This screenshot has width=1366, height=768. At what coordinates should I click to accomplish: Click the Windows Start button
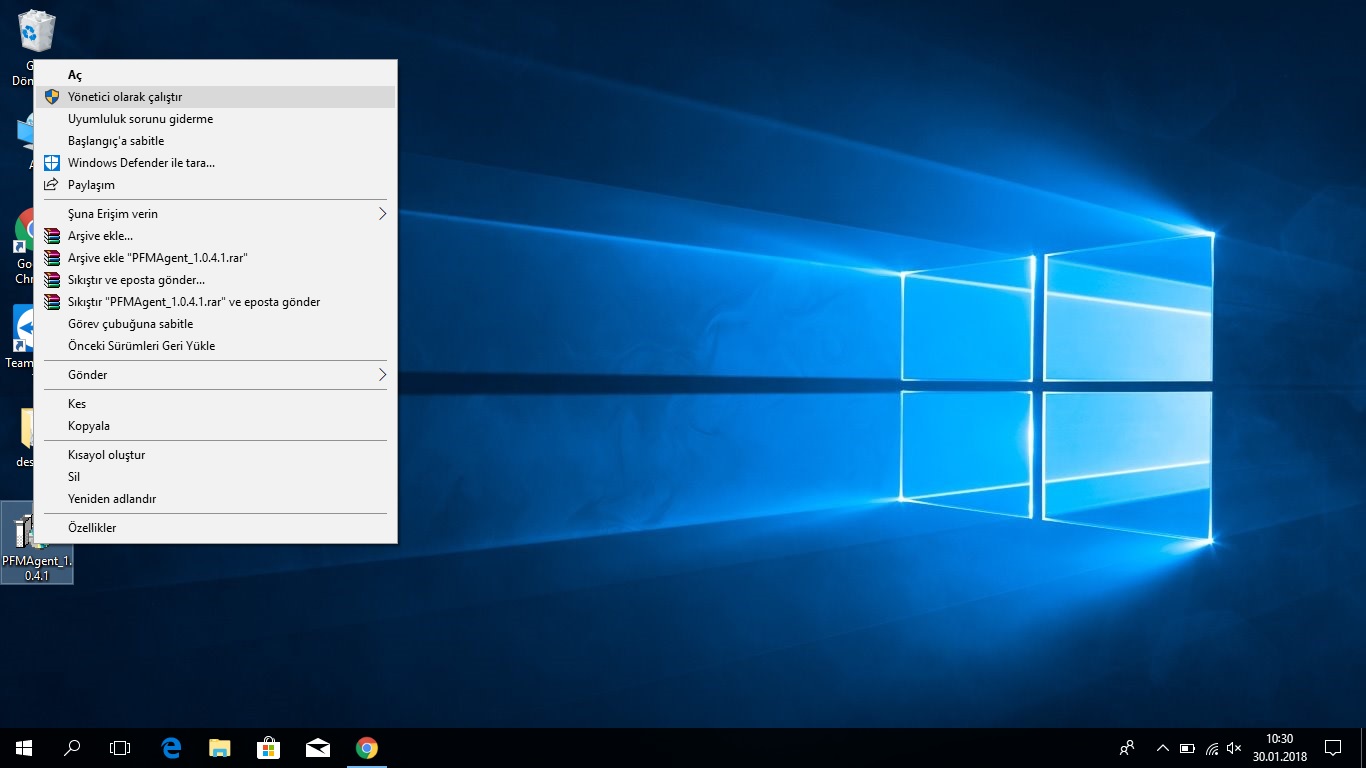pyautogui.click(x=24, y=748)
